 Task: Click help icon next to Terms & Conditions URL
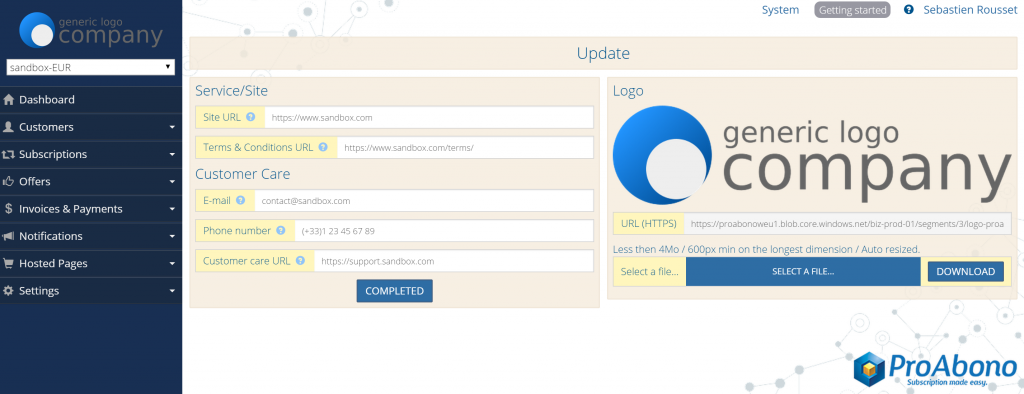tap(323, 148)
